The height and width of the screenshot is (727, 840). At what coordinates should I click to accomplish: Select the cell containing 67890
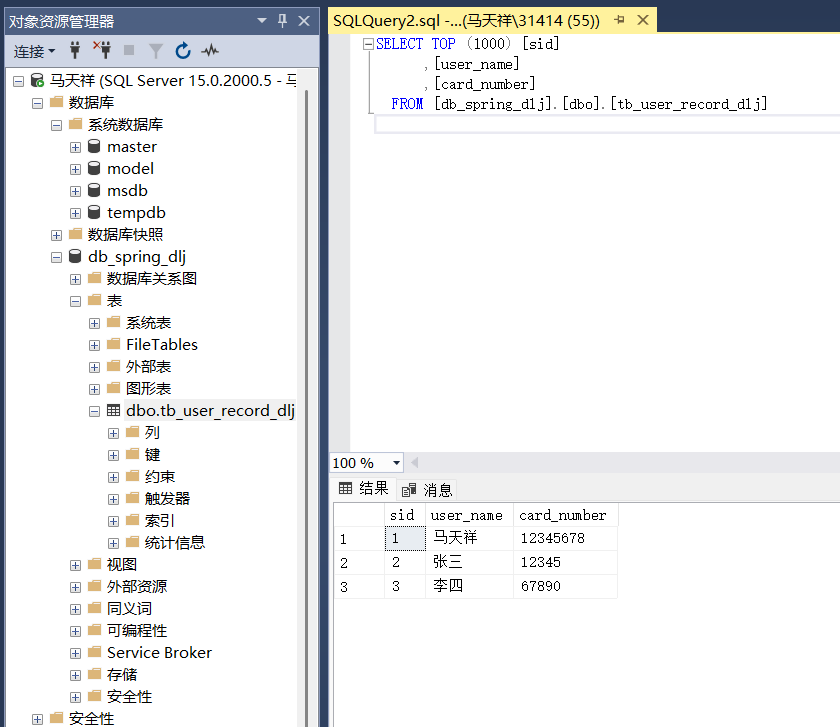point(565,586)
